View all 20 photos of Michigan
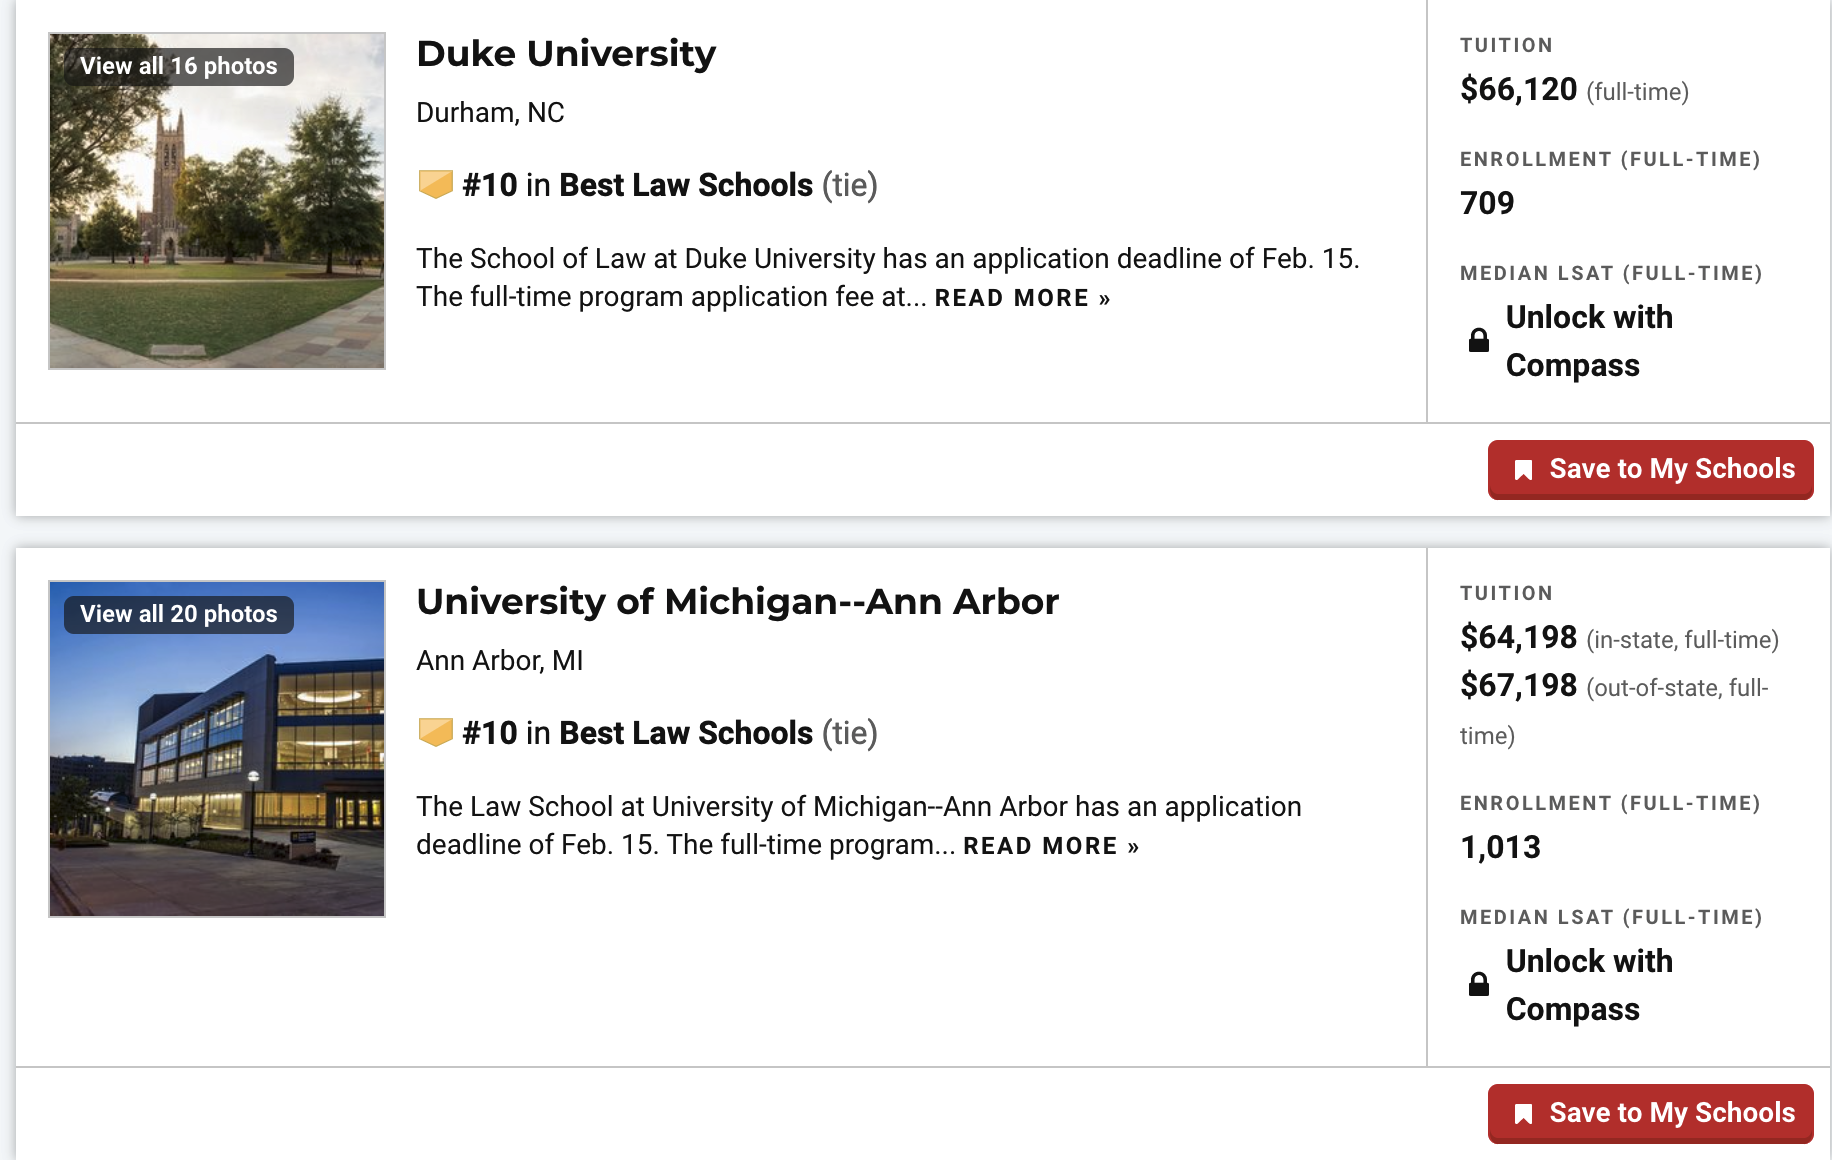 pos(179,614)
